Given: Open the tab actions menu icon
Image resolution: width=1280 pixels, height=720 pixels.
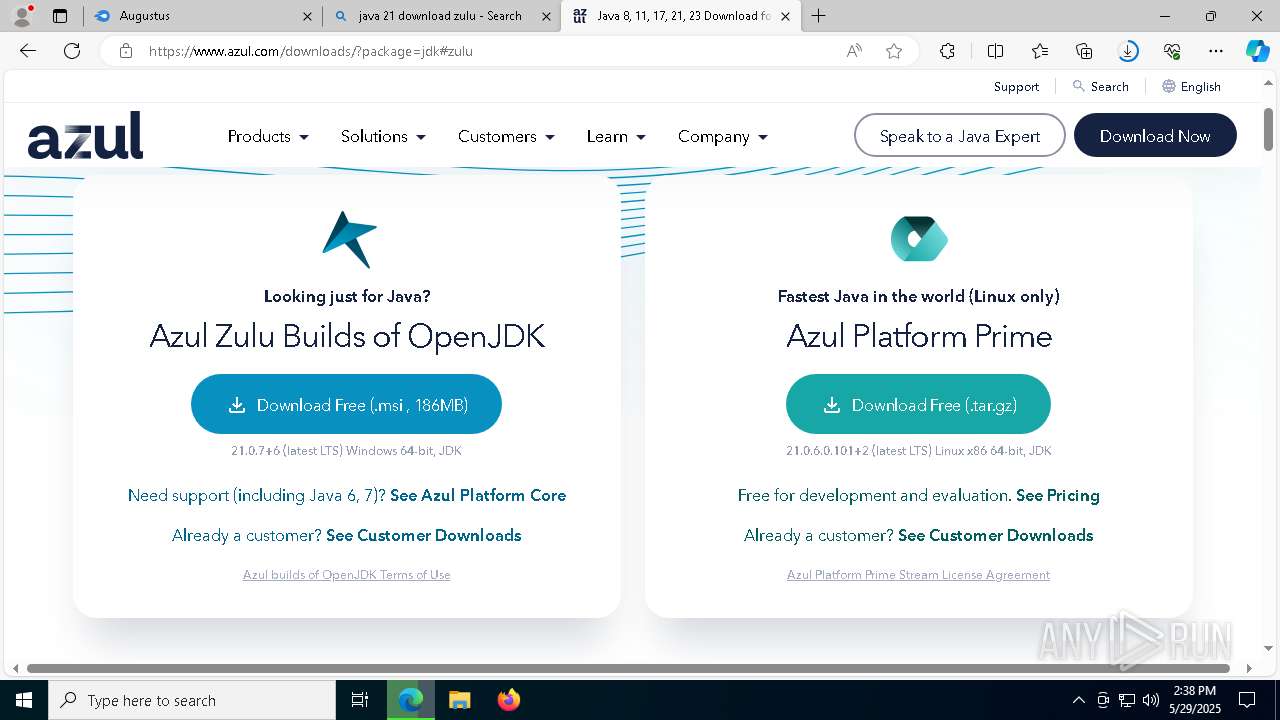Looking at the screenshot, I should coord(60,16).
